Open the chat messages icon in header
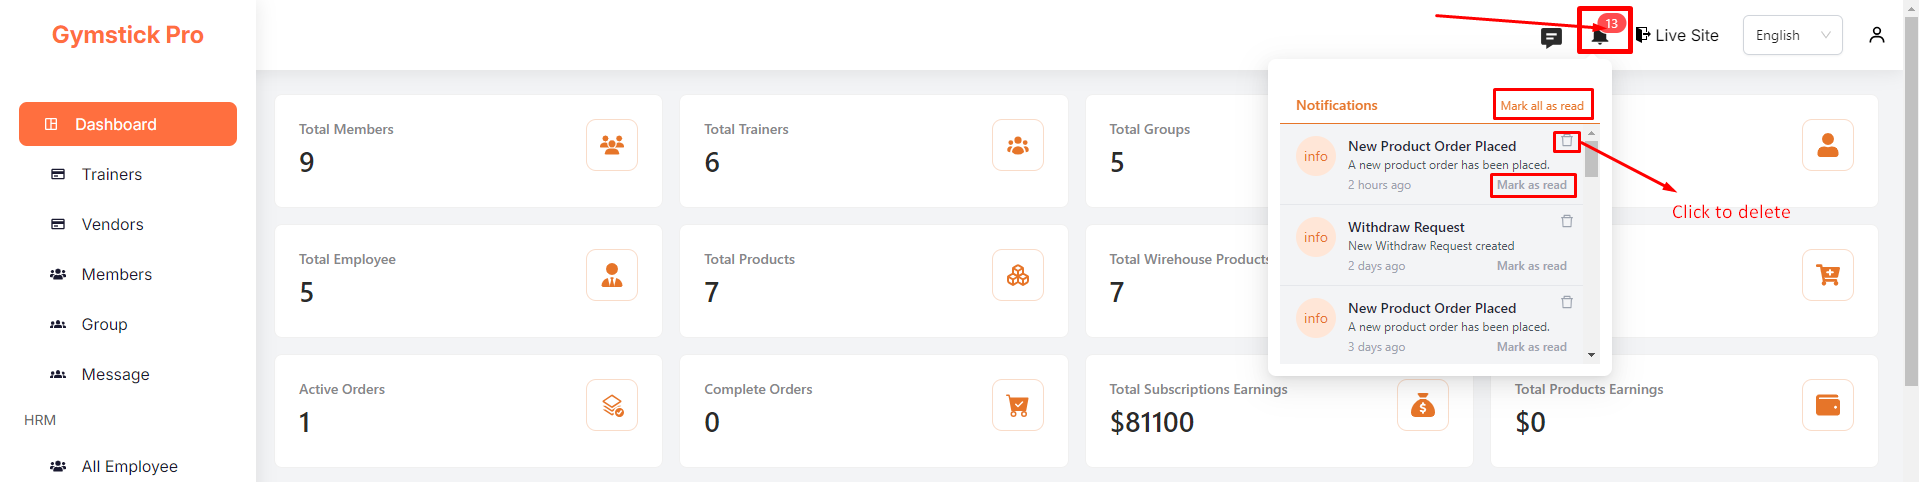This screenshot has width=1919, height=482. [x=1551, y=38]
